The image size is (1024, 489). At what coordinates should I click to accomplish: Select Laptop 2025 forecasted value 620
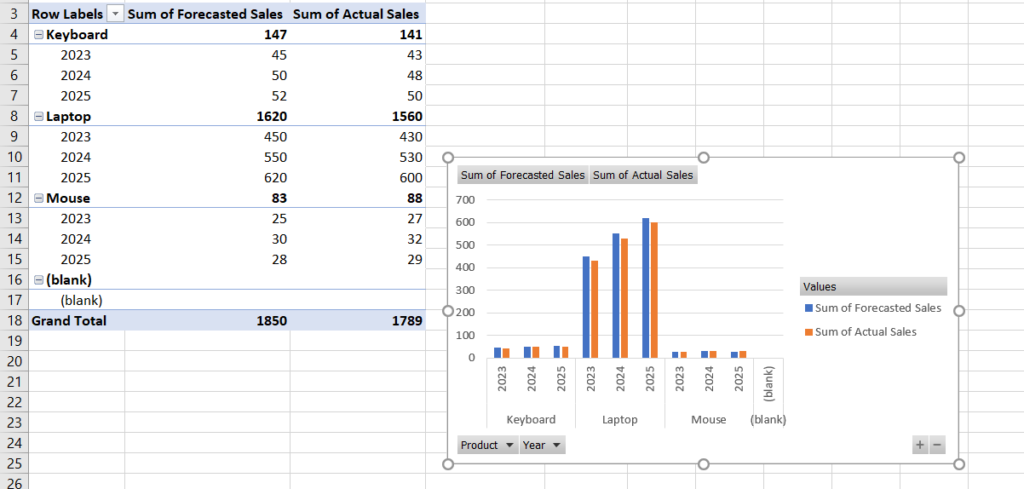pos(208,178)
